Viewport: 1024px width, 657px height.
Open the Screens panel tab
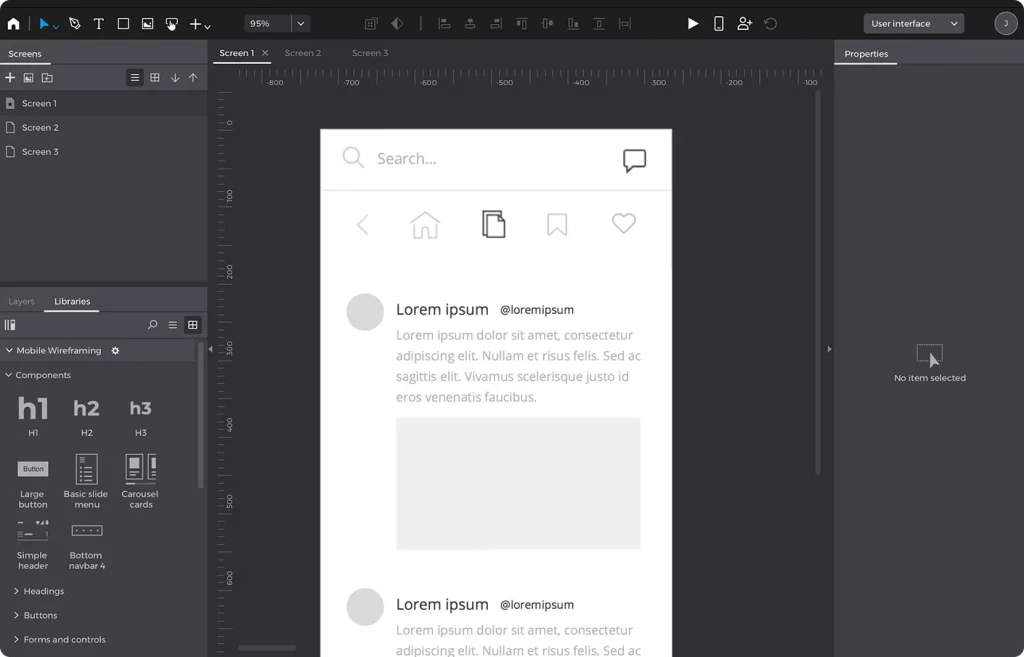point(25,54)
